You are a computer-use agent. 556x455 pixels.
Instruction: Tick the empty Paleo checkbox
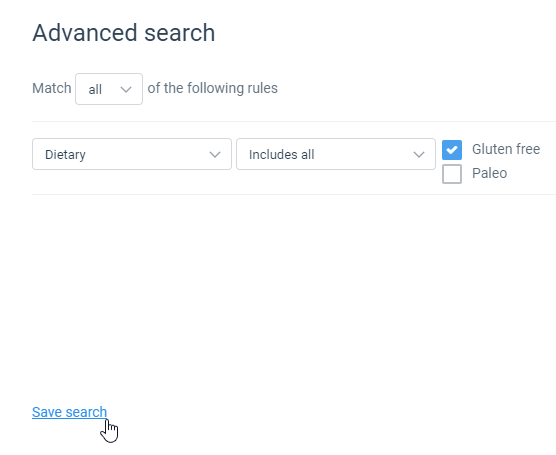(452, 174)
